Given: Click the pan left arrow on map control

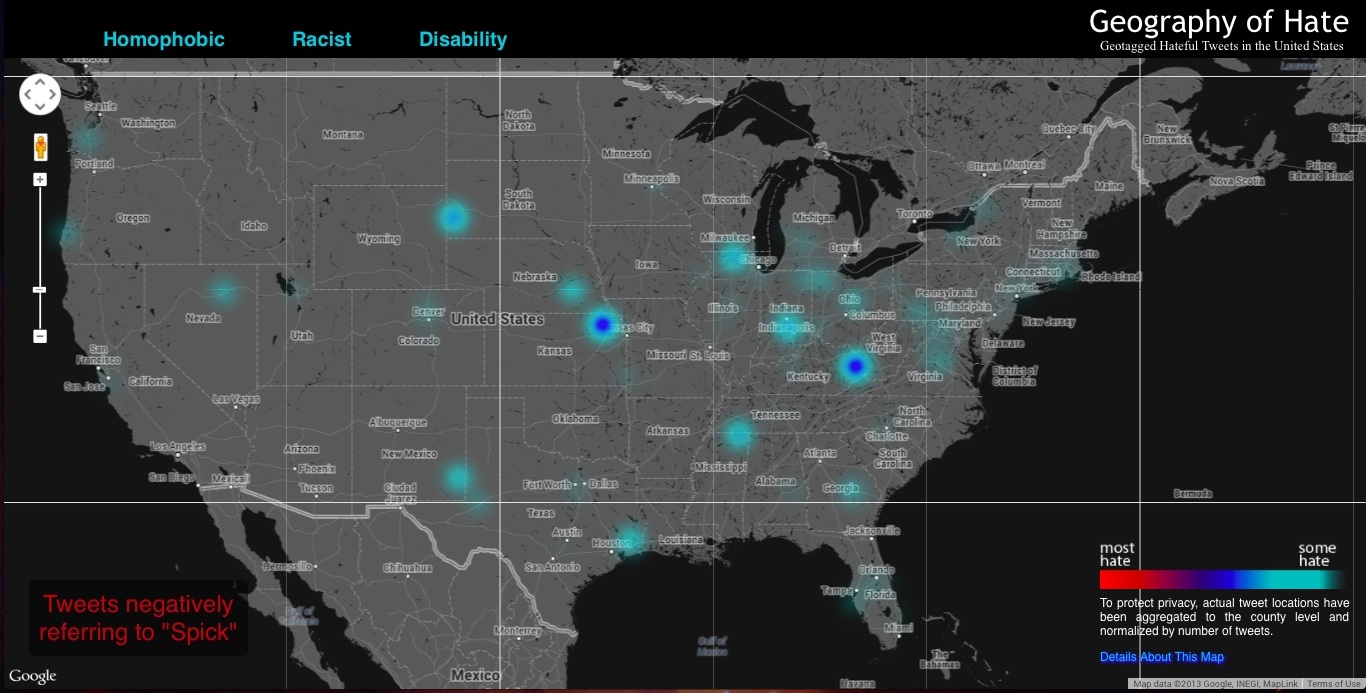Looking at the screenshot, I should pyautogui.click(x=28, y=95).
